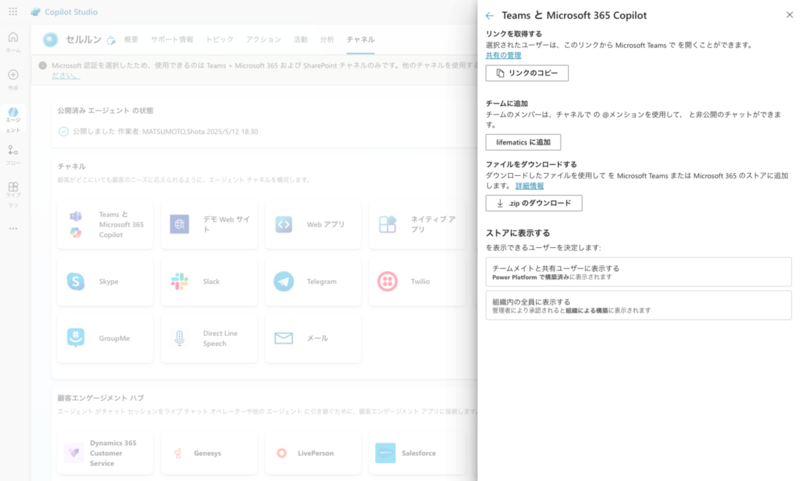The height and width of the screenshot is (481, 800).
Task: Select the Telegram channel icon
Action: pos(284,281)
